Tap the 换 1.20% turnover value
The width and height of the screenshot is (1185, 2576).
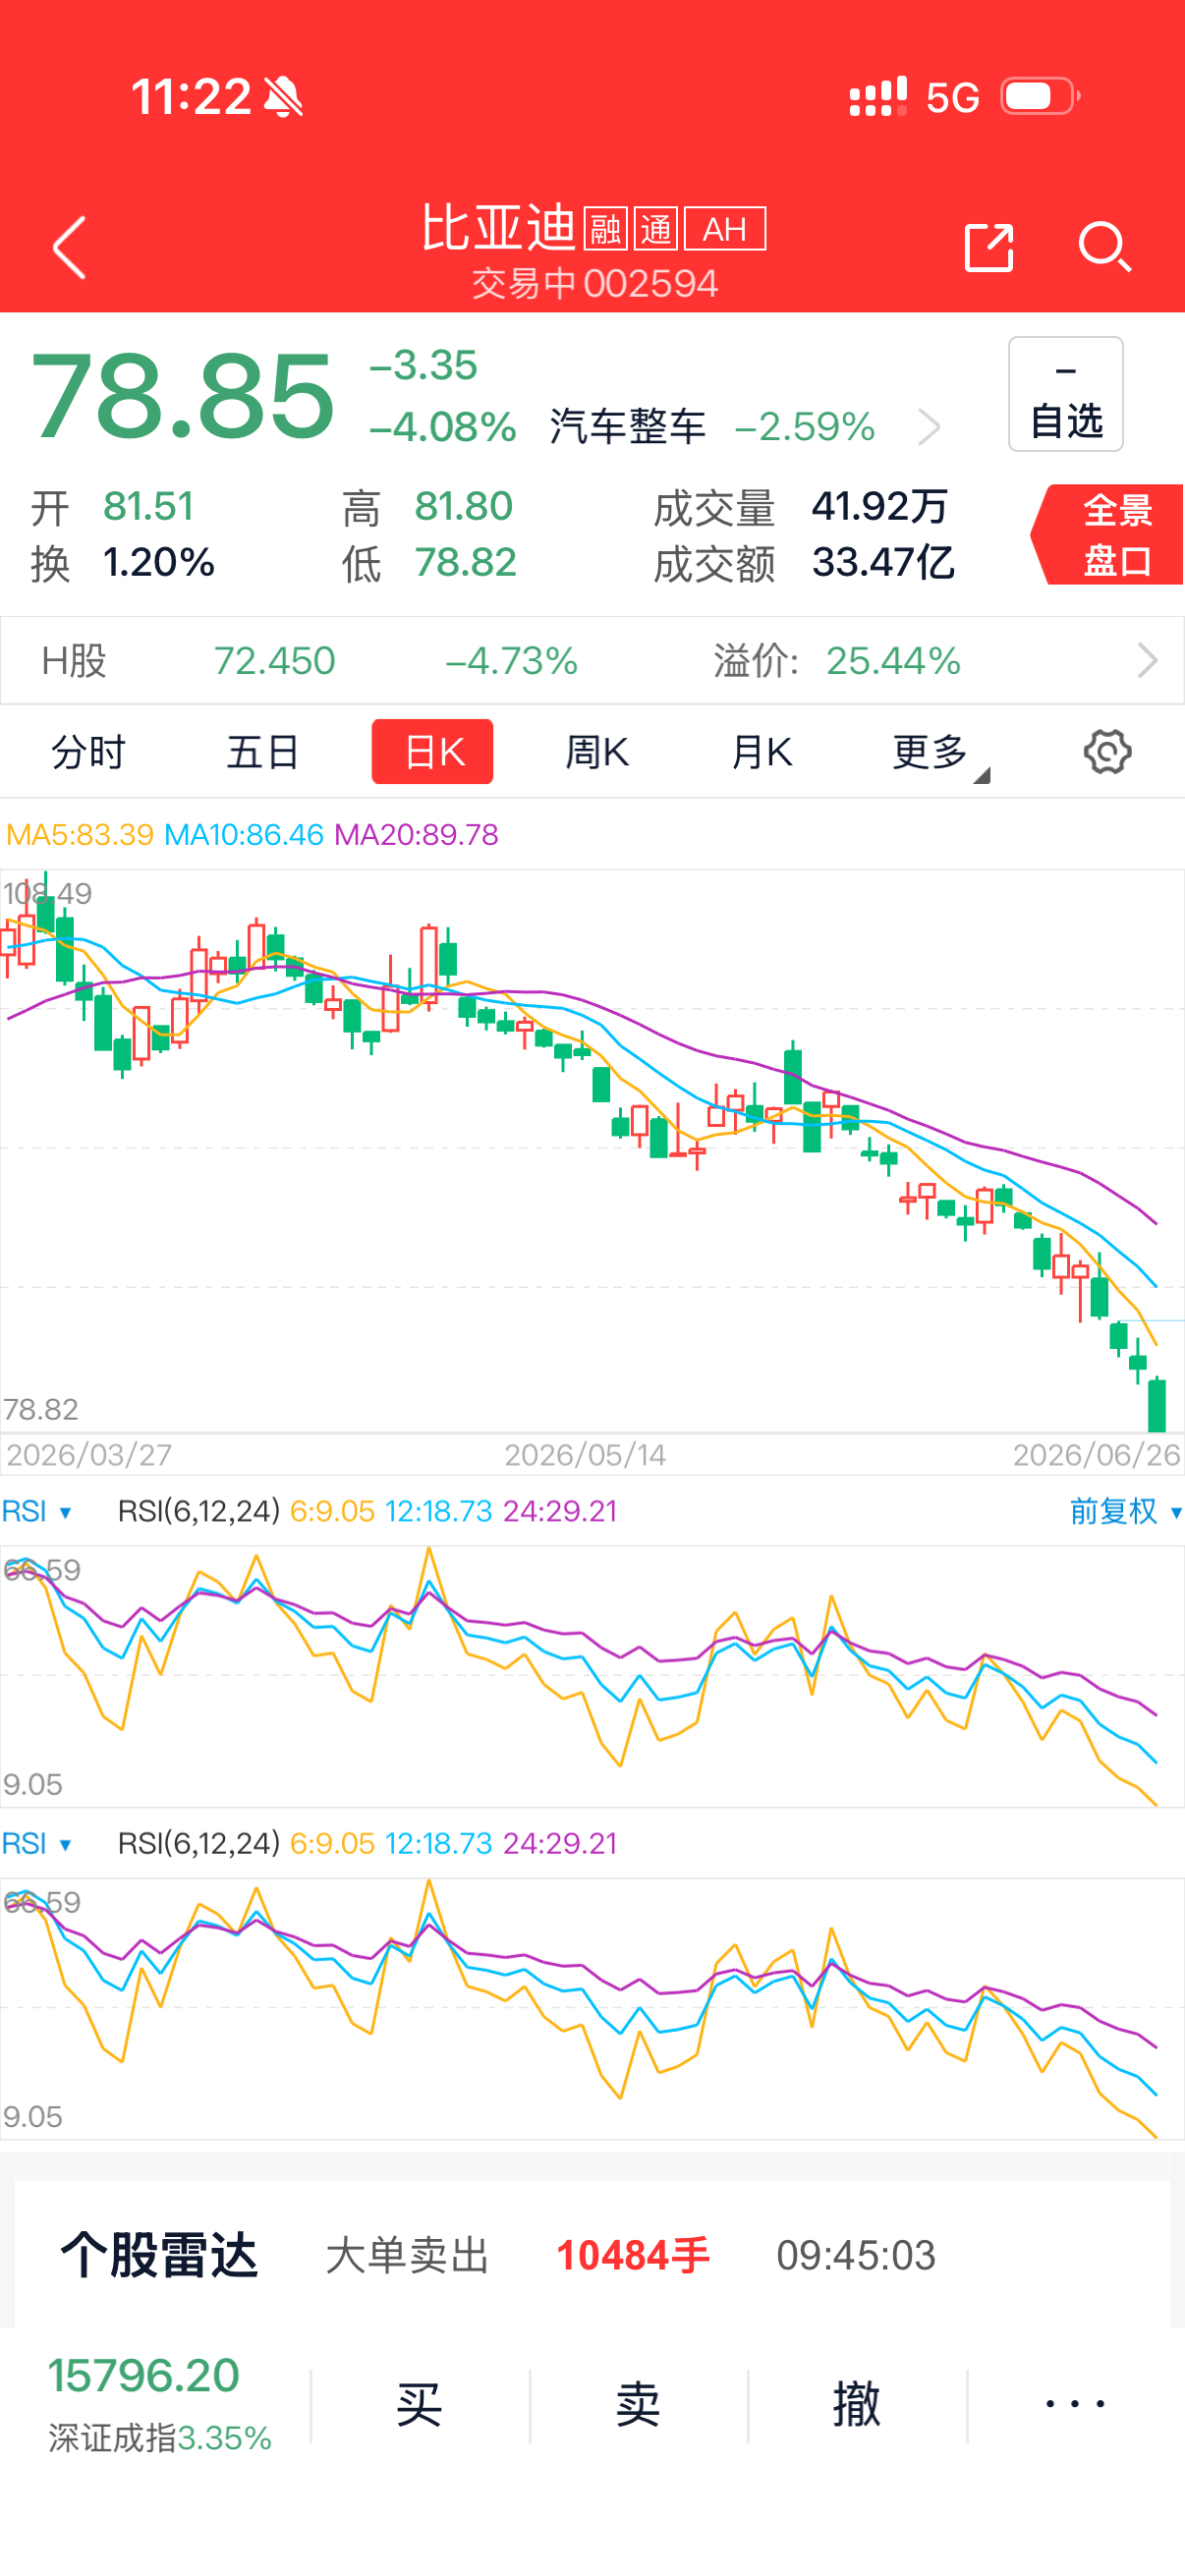pos(159,563)
